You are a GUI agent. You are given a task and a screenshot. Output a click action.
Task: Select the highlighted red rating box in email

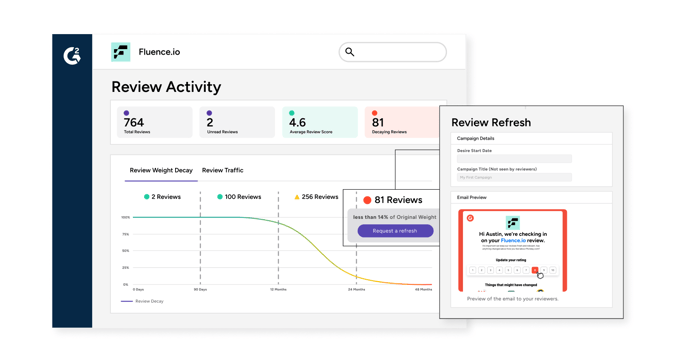pos(535,270)
